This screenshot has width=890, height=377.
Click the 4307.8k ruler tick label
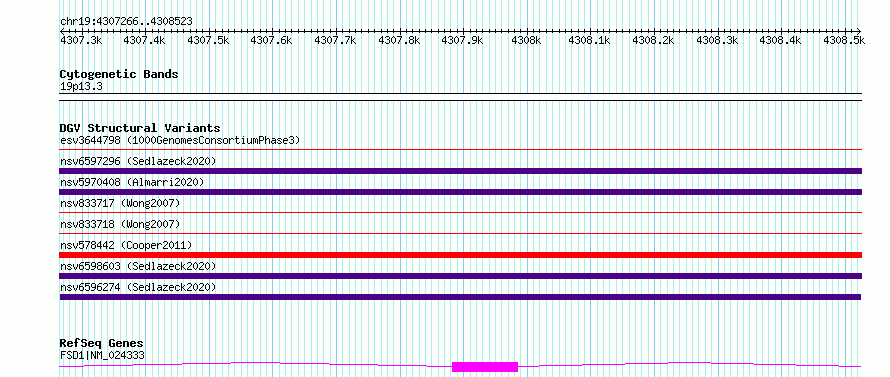click(x=399, y=40)
